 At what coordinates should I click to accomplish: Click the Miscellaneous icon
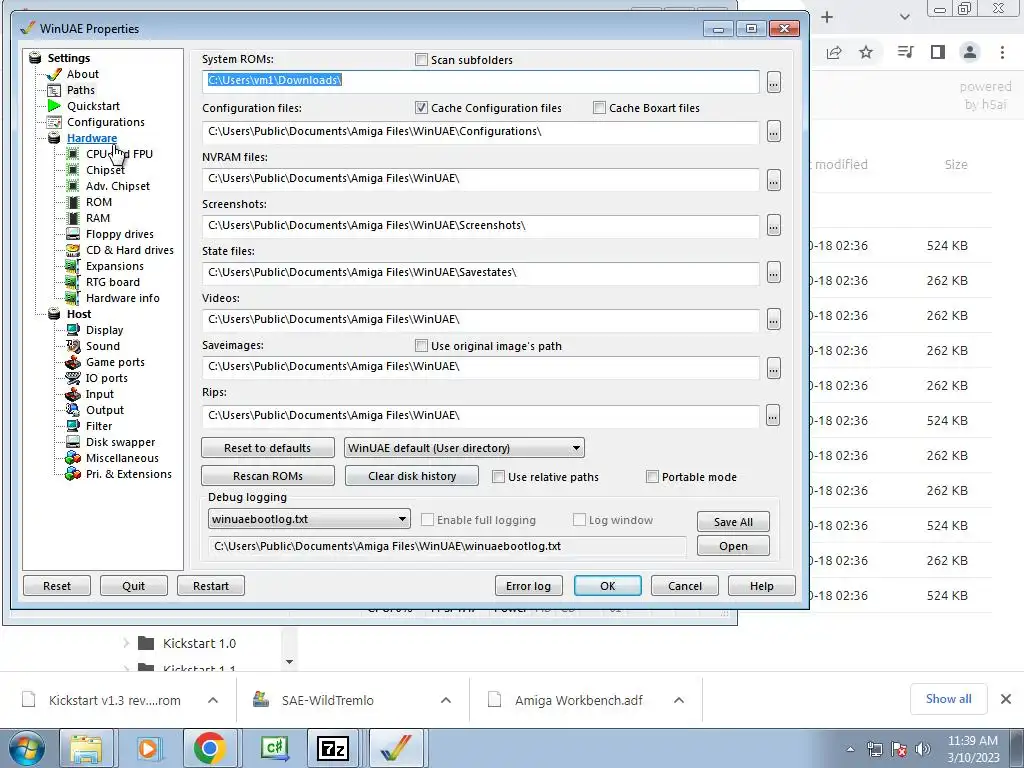[x=73, y=458]
